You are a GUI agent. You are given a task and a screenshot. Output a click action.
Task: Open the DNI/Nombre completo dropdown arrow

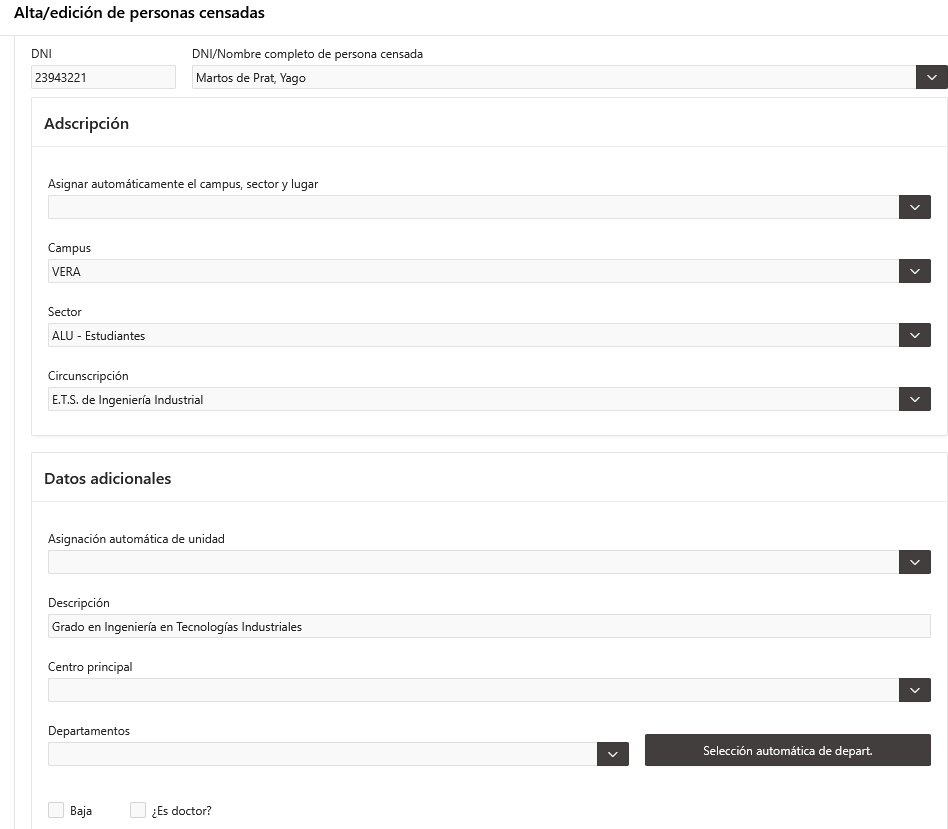coord(932,77)
